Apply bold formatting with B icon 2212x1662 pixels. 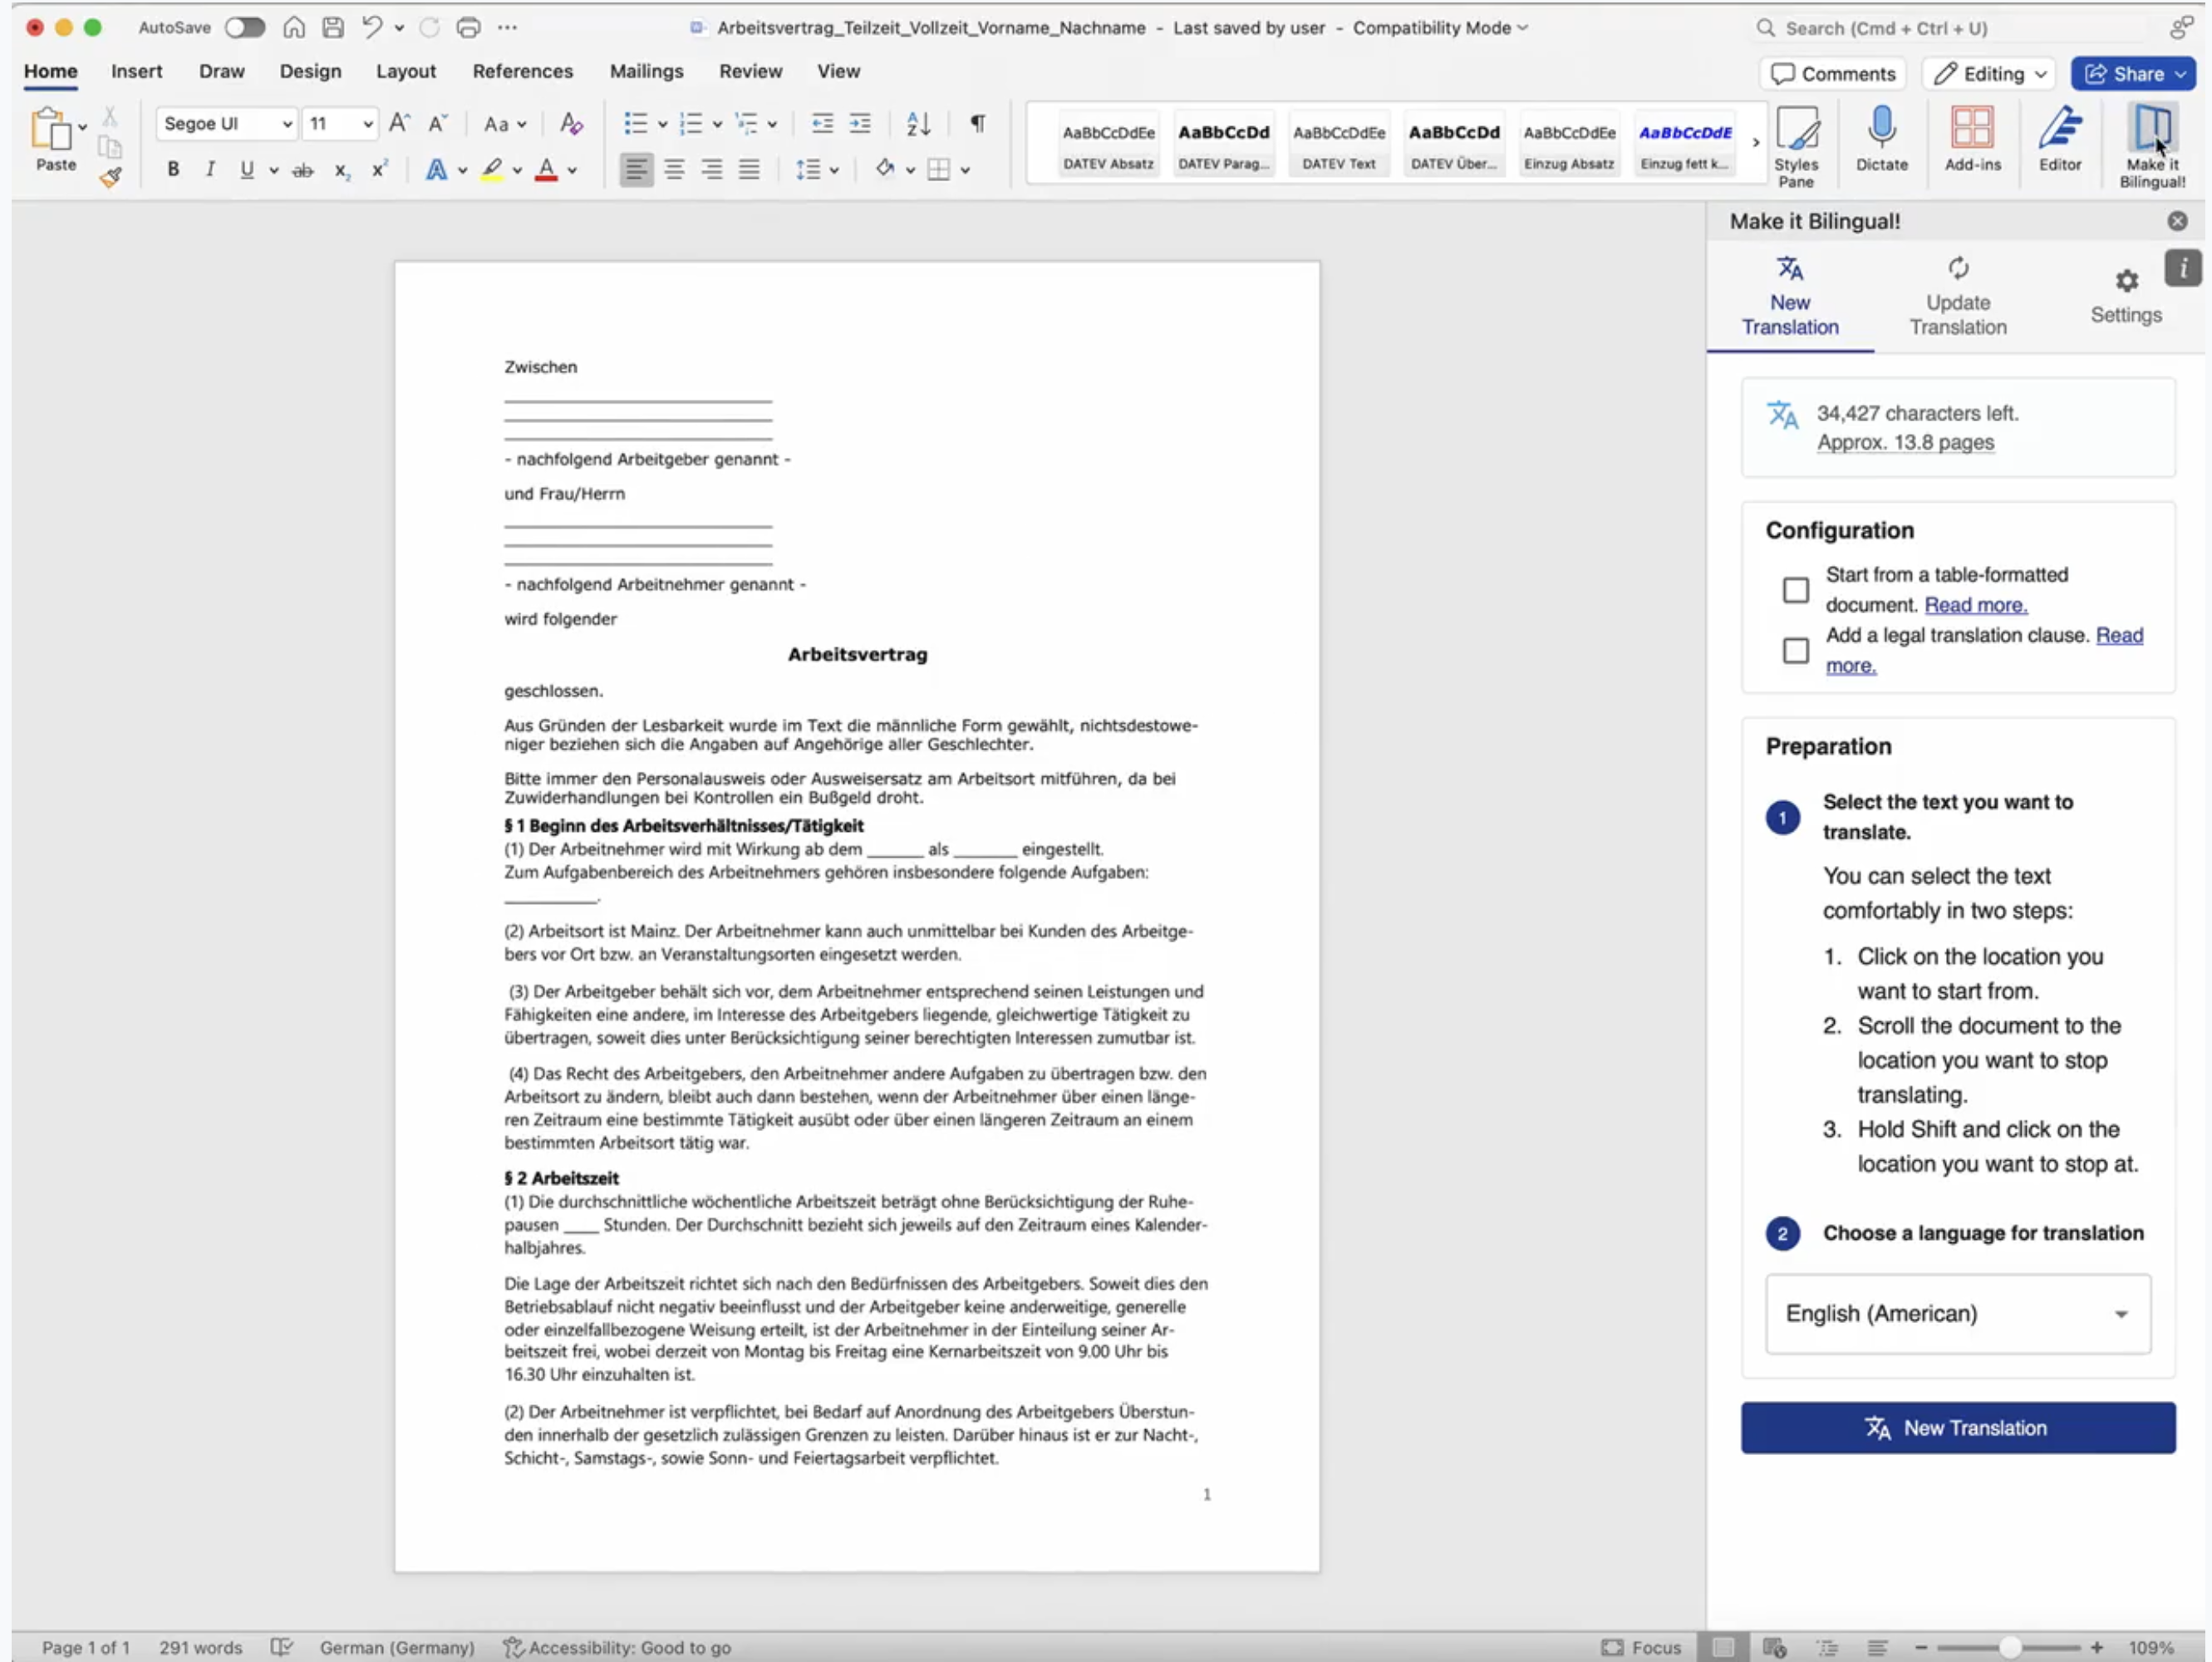tap(173, 170)
